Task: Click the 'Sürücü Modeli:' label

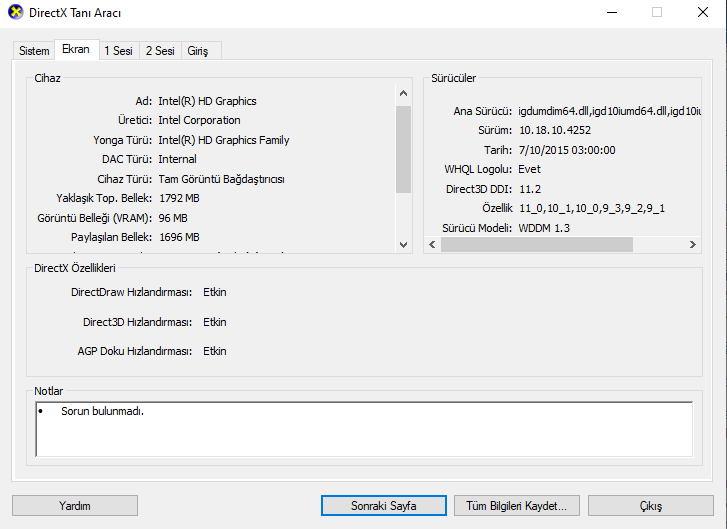Action: [x=477, y=228]
